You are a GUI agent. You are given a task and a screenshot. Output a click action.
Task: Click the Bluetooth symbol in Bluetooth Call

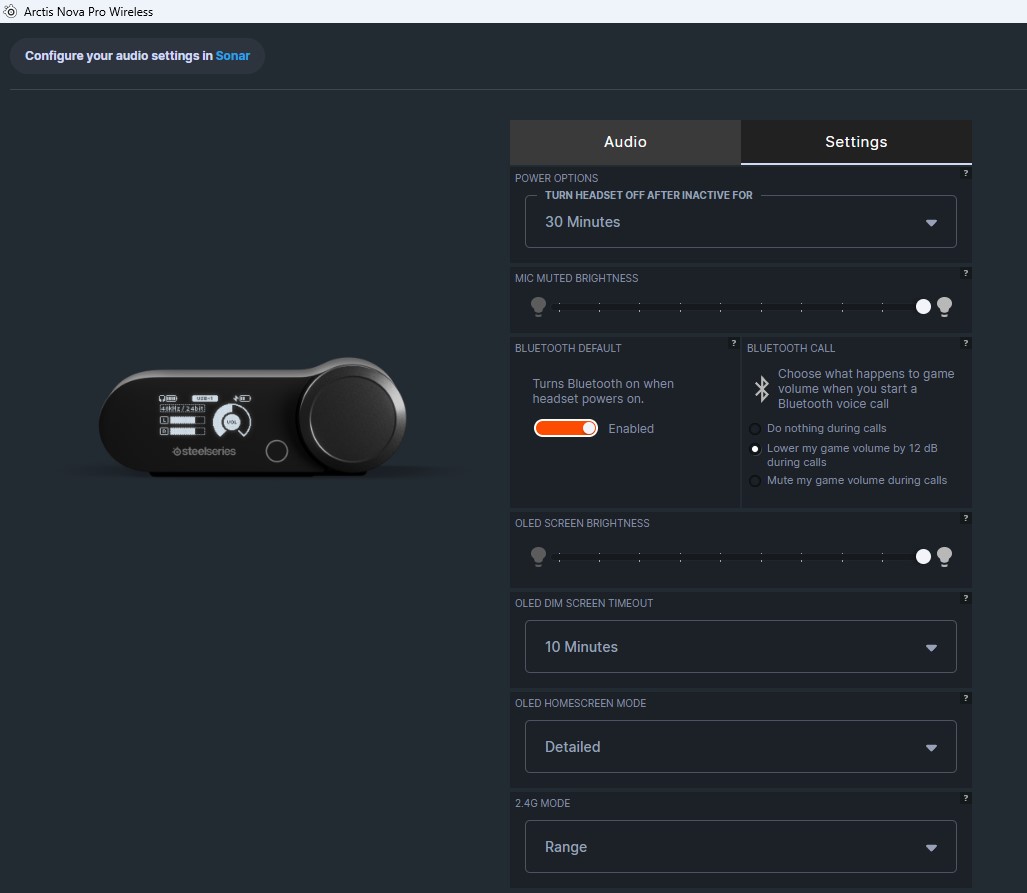pos(761,388)
